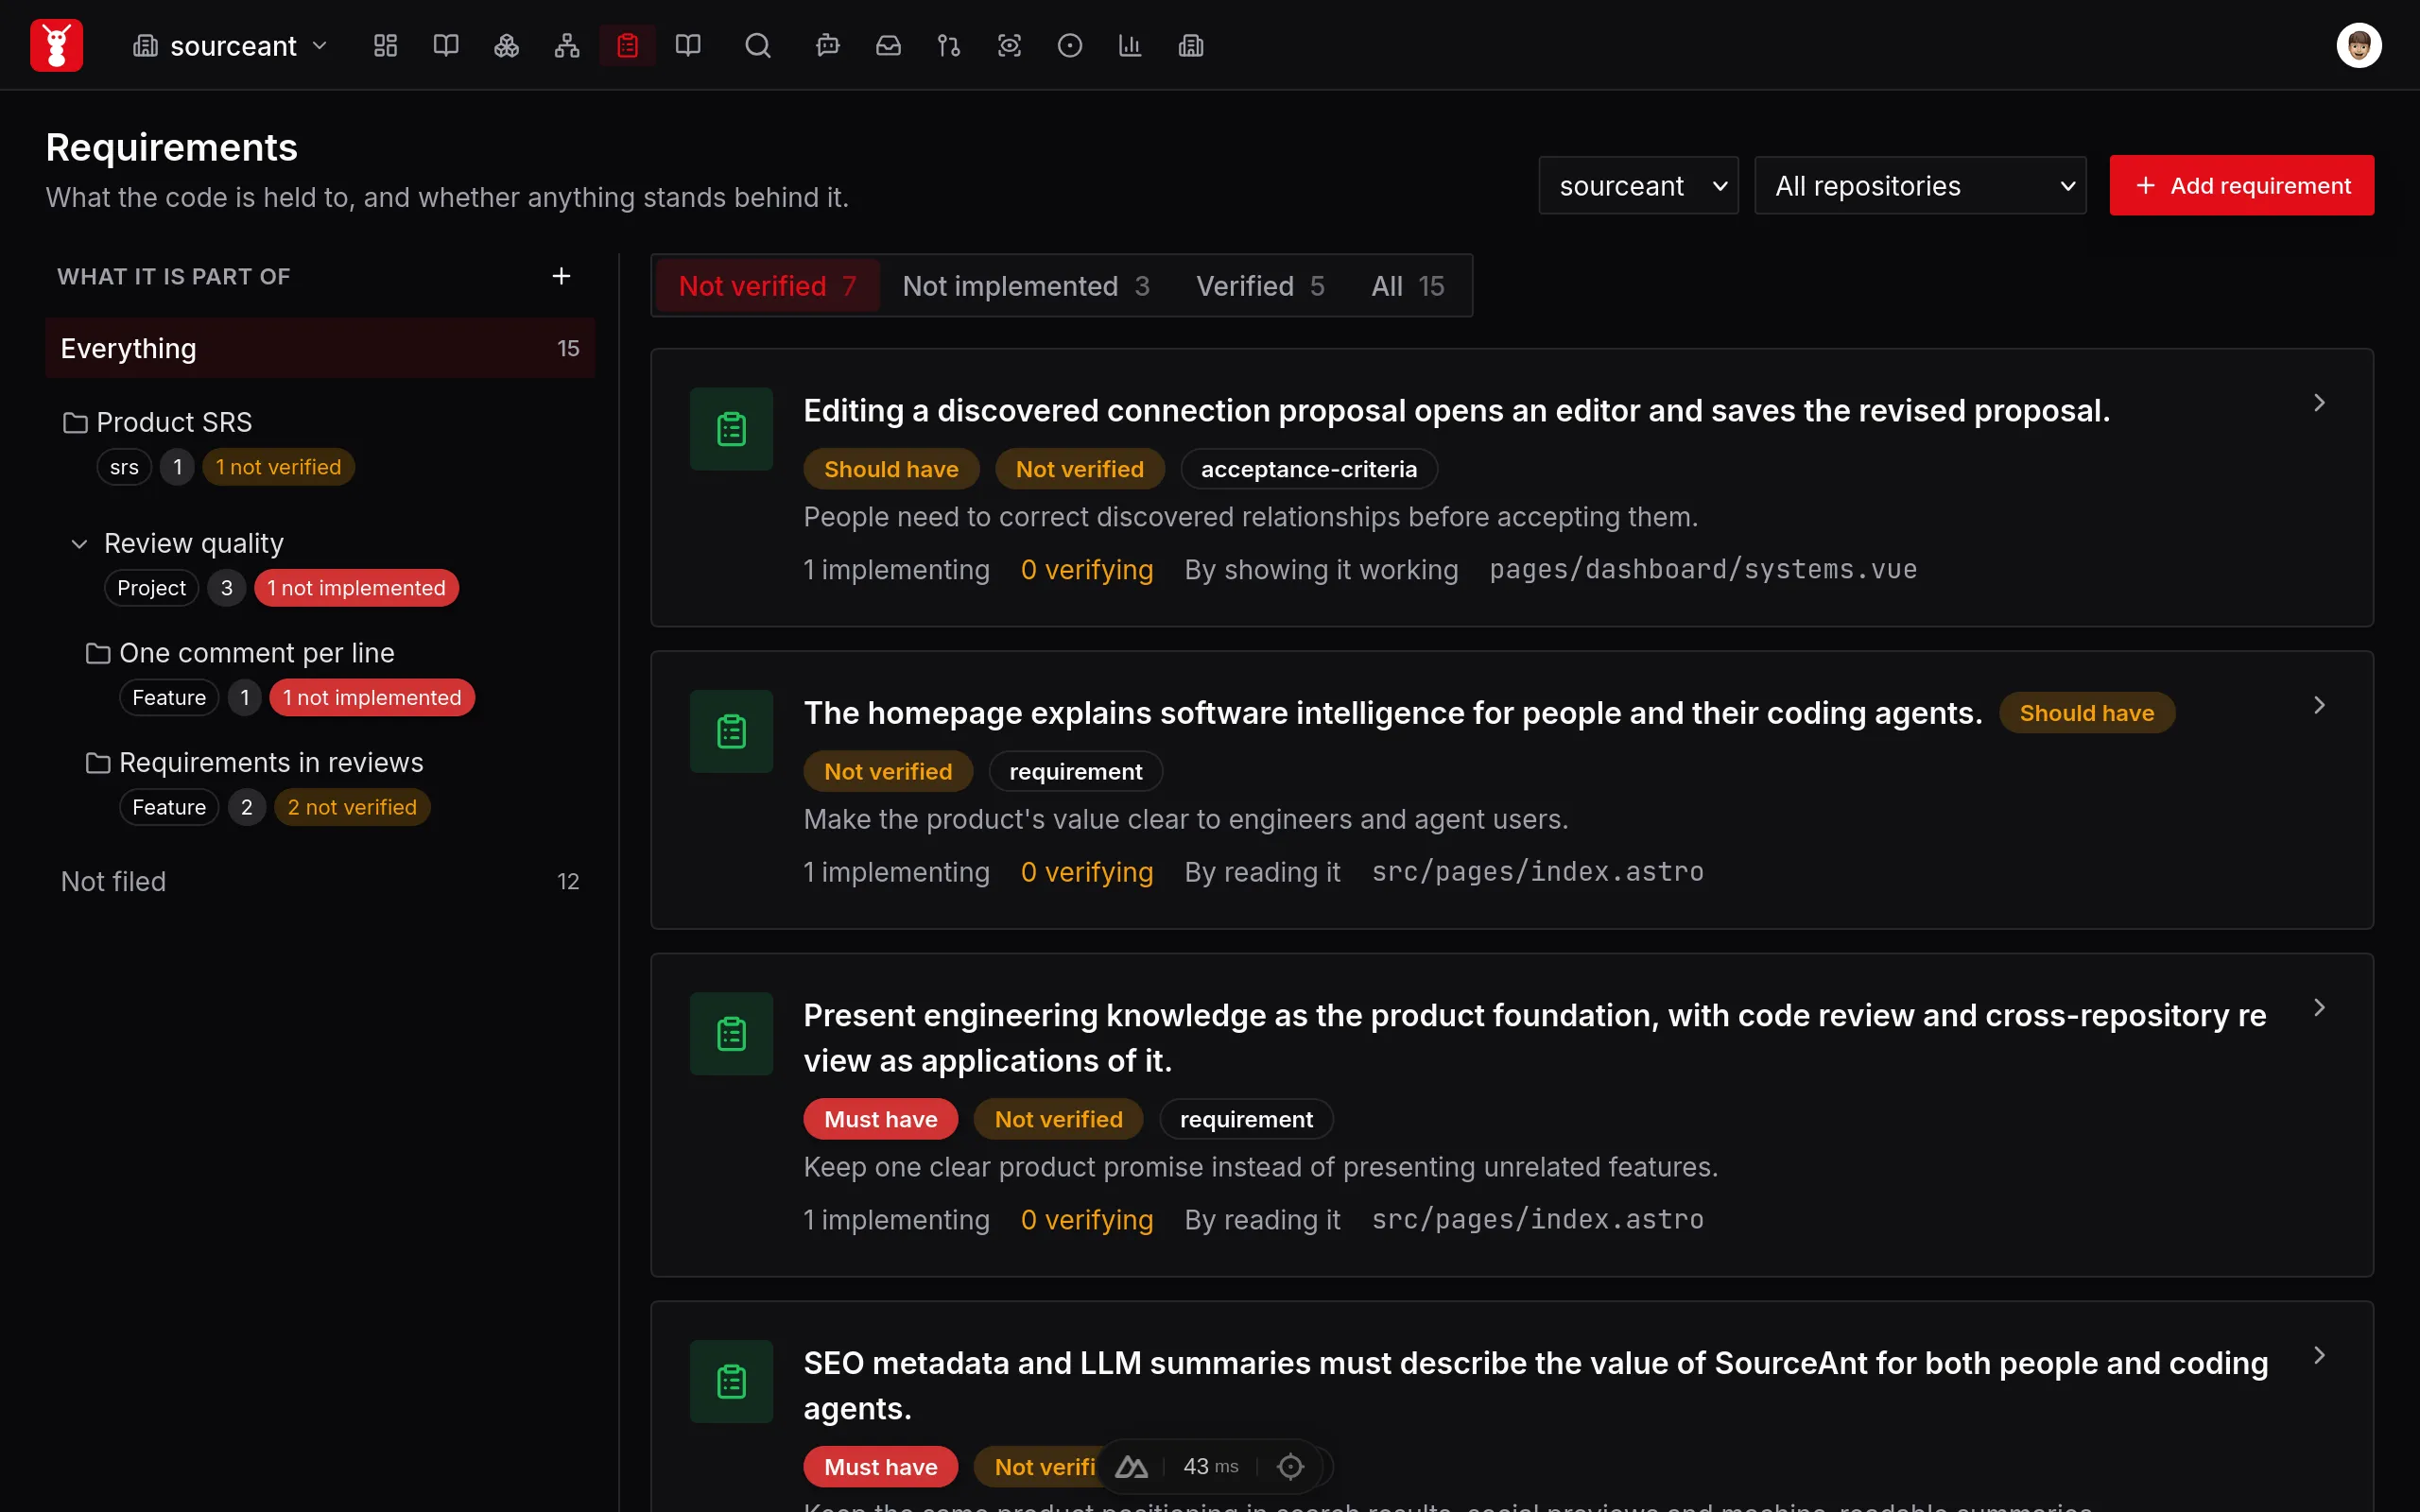The height and width of the screenshot is (1512, 2420).
Task: Open the sourceant organization select dropdown
Action: [x=1638, y=185]
